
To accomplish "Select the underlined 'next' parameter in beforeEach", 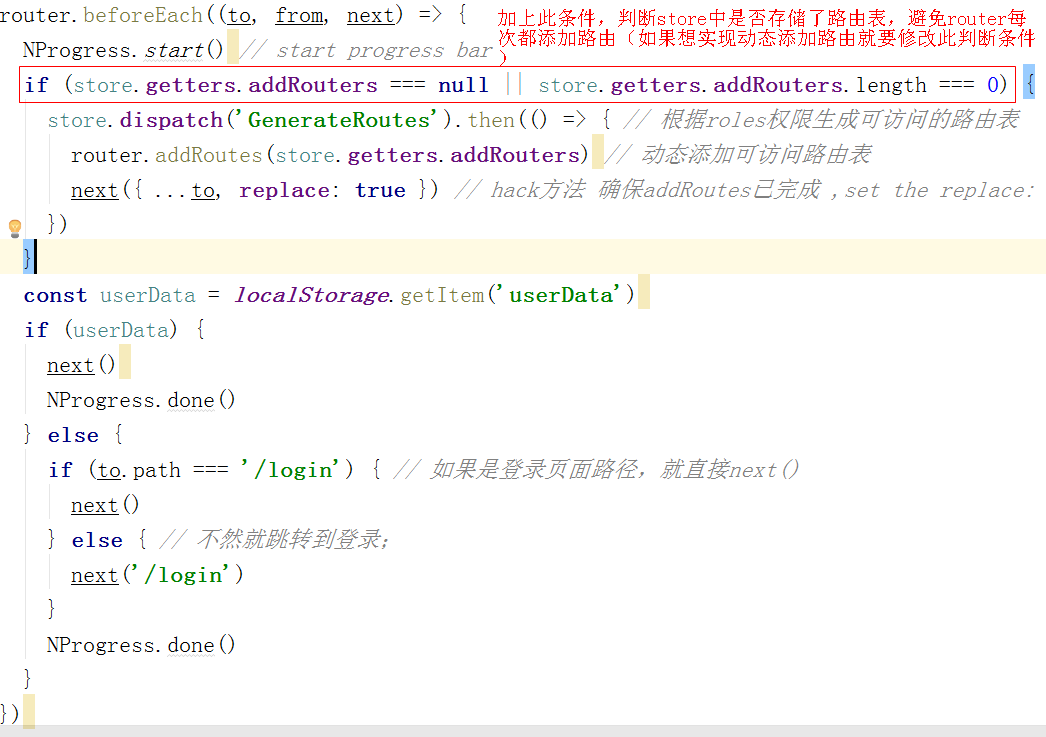I will point(369,15).
